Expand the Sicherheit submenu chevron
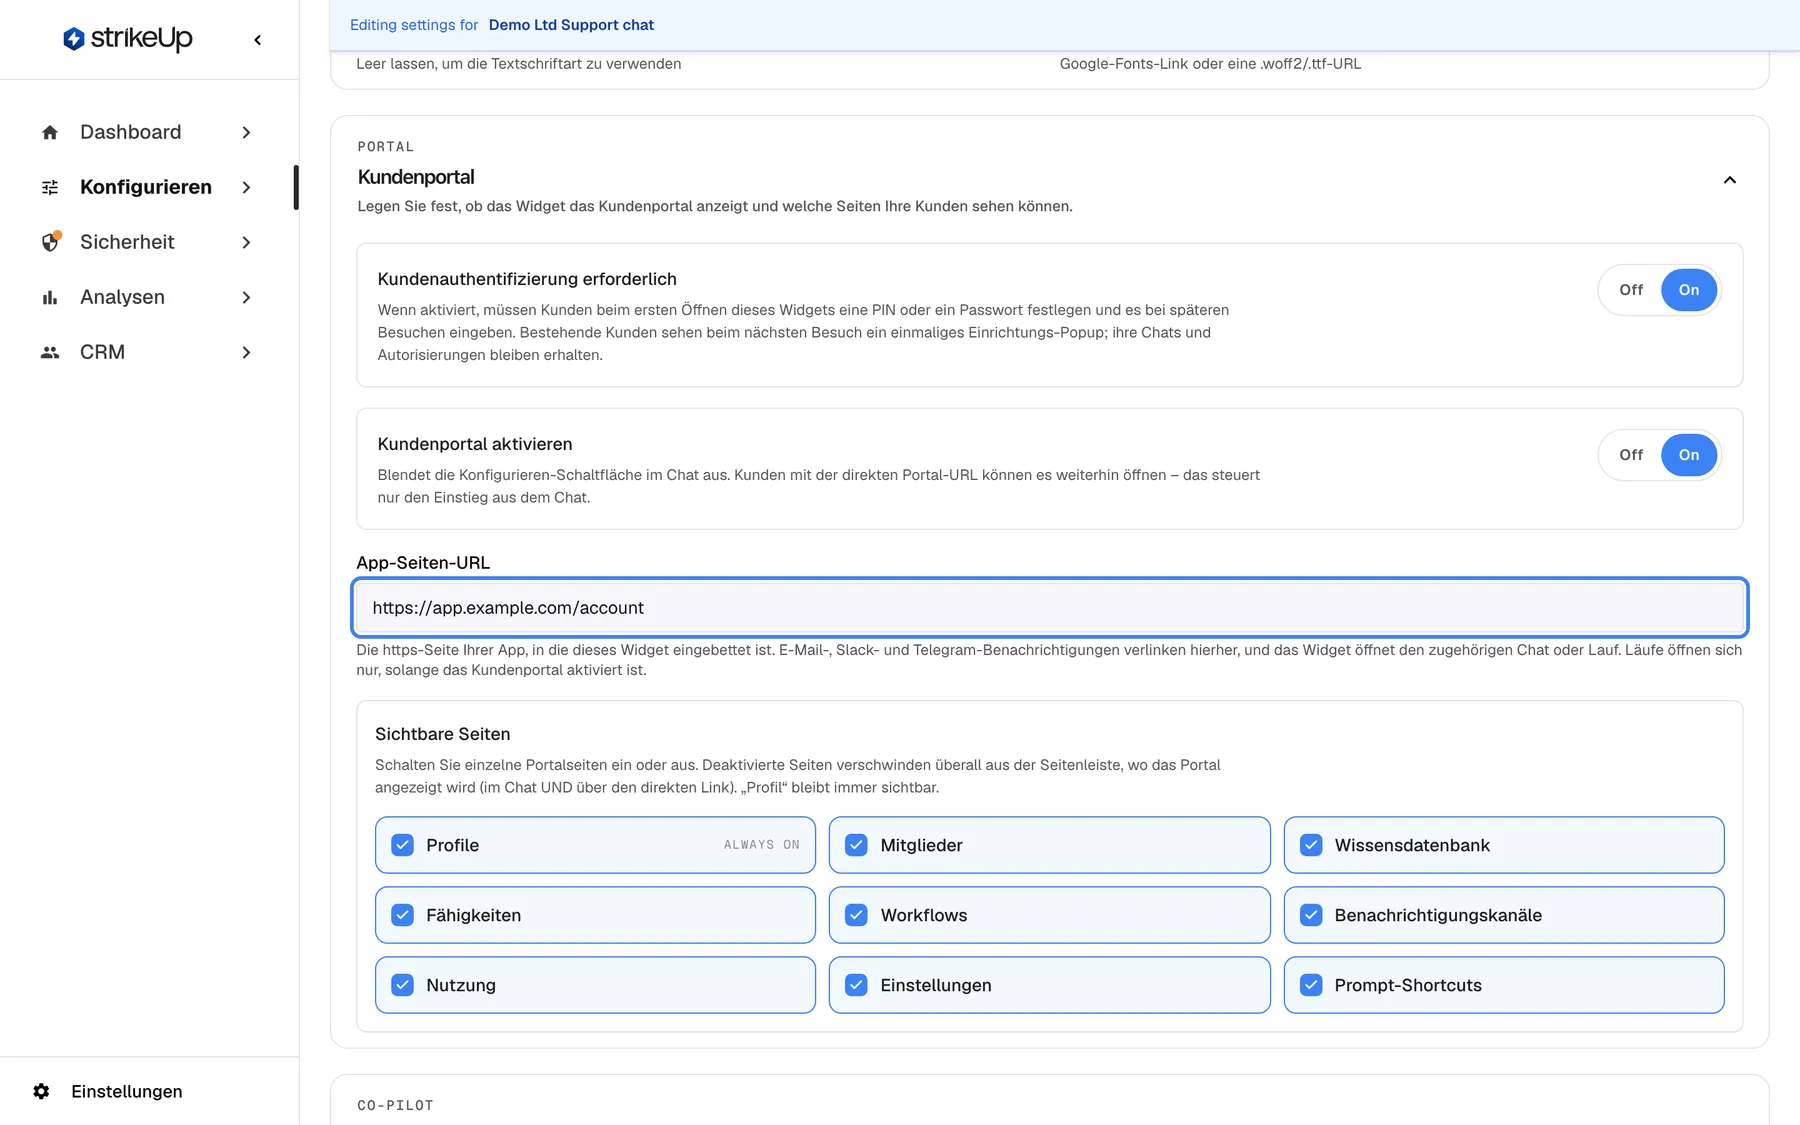 point(246,242)
